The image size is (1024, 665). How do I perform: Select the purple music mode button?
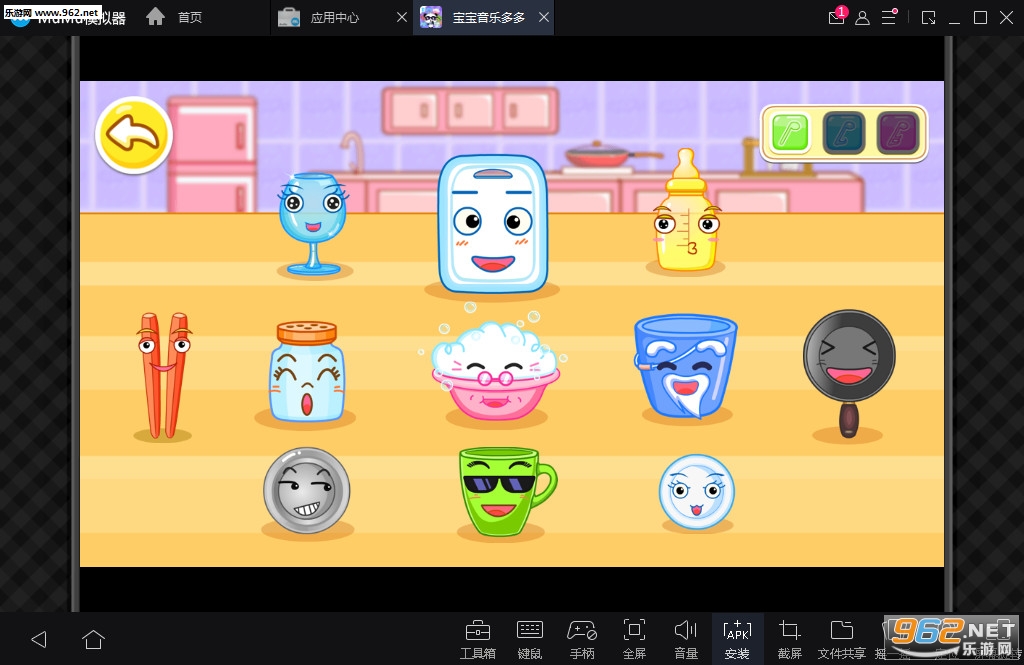(x=897, y=133)
